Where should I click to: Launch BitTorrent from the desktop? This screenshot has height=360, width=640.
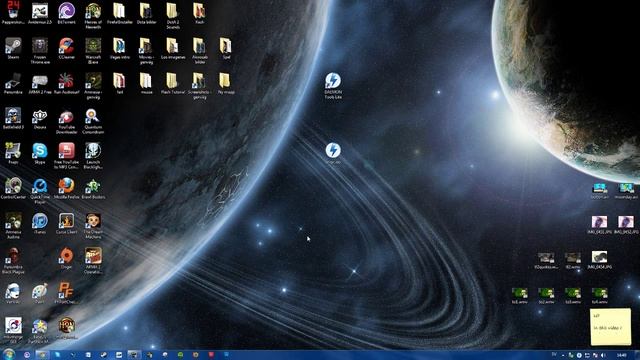coord(66,13)
